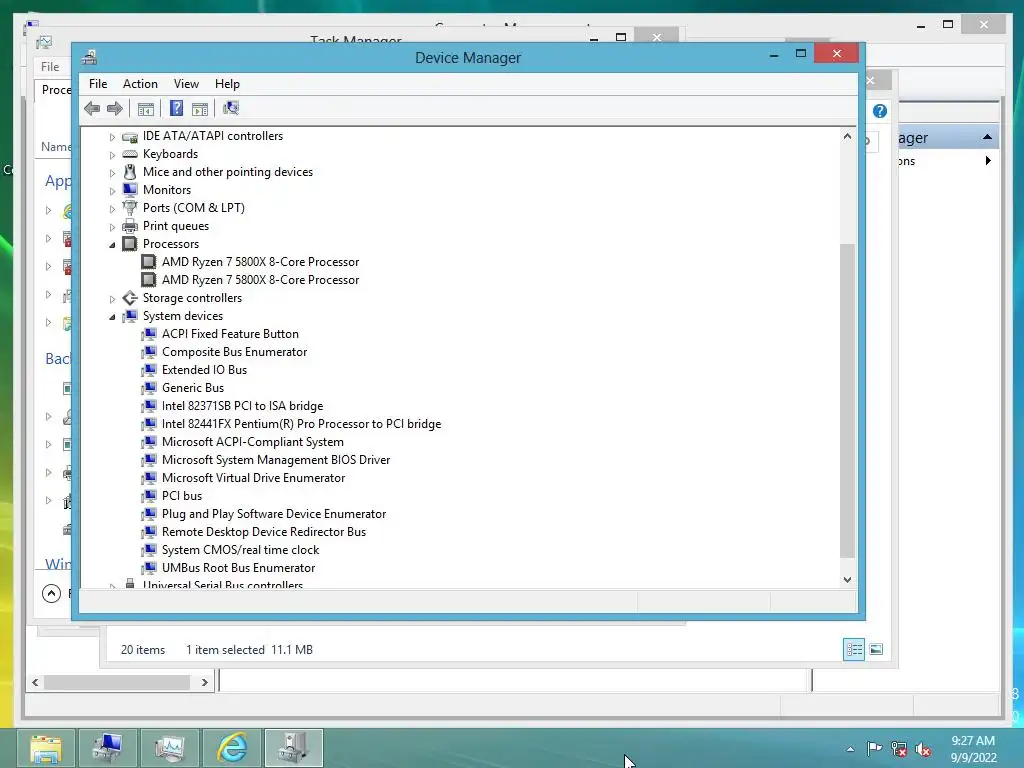Open Internet Explorer from the taskbar
Viewport: 1024px width, 768px height.
(x=232, y=748)
